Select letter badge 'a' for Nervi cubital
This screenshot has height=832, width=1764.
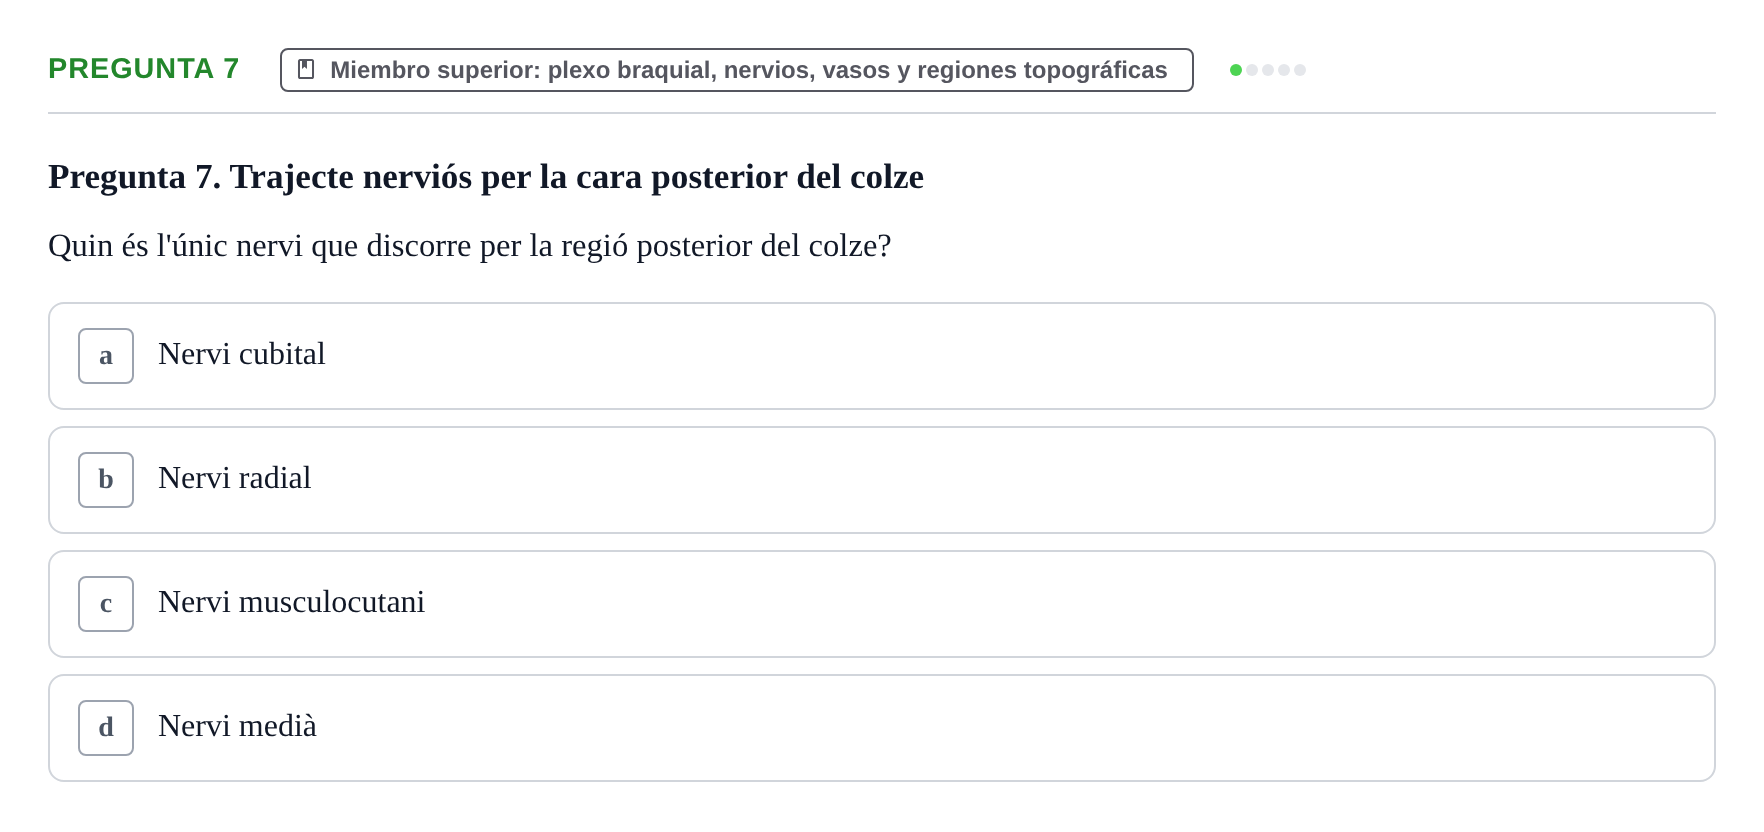[106, 356]
